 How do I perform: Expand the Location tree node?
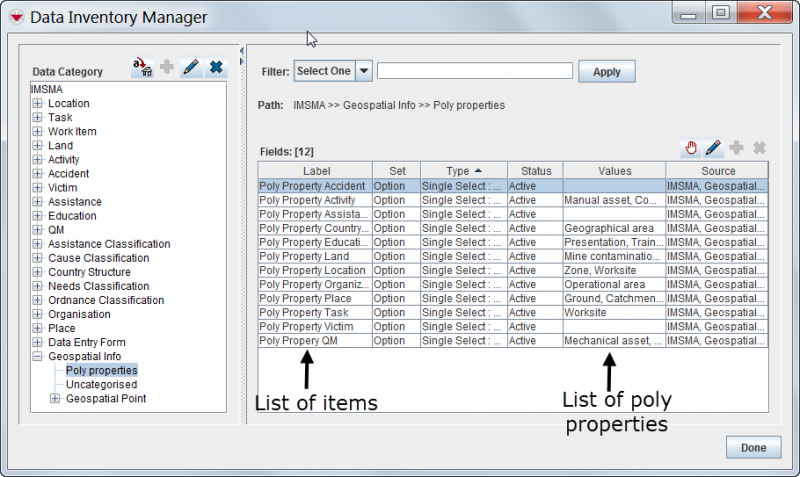click(x=38, y=103)
